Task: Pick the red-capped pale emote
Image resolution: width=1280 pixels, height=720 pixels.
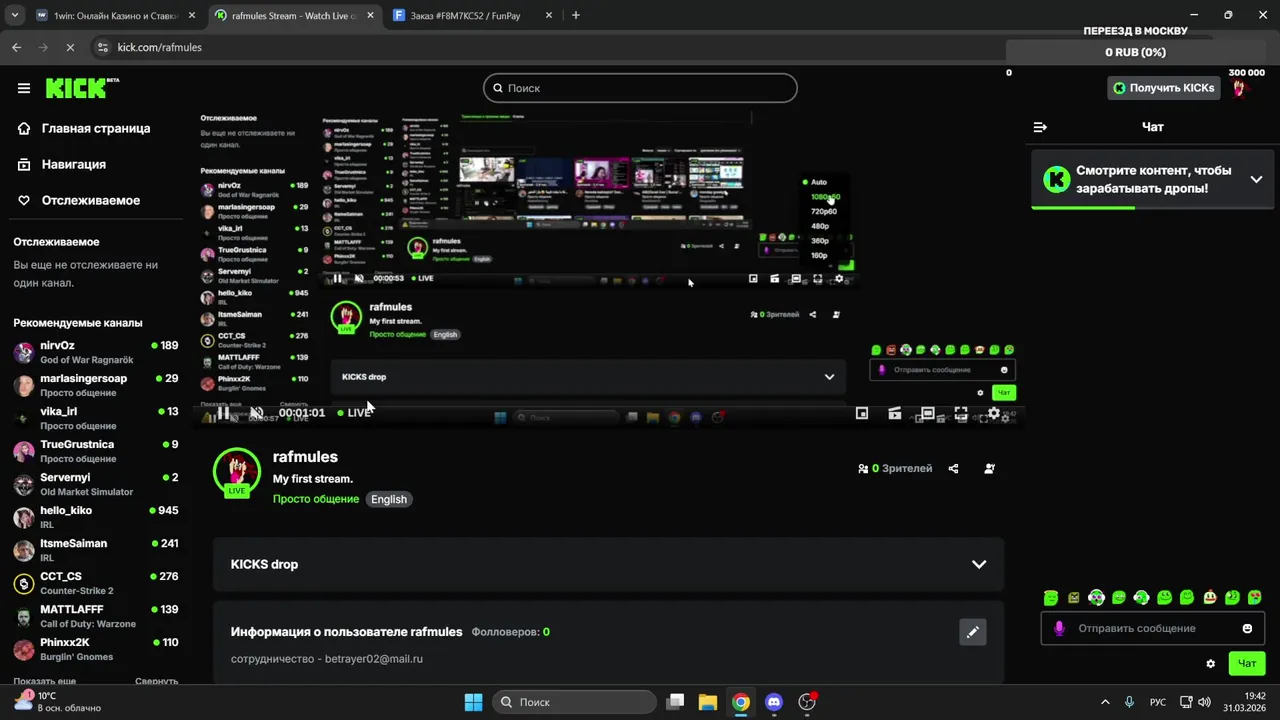Action: 1209,598
